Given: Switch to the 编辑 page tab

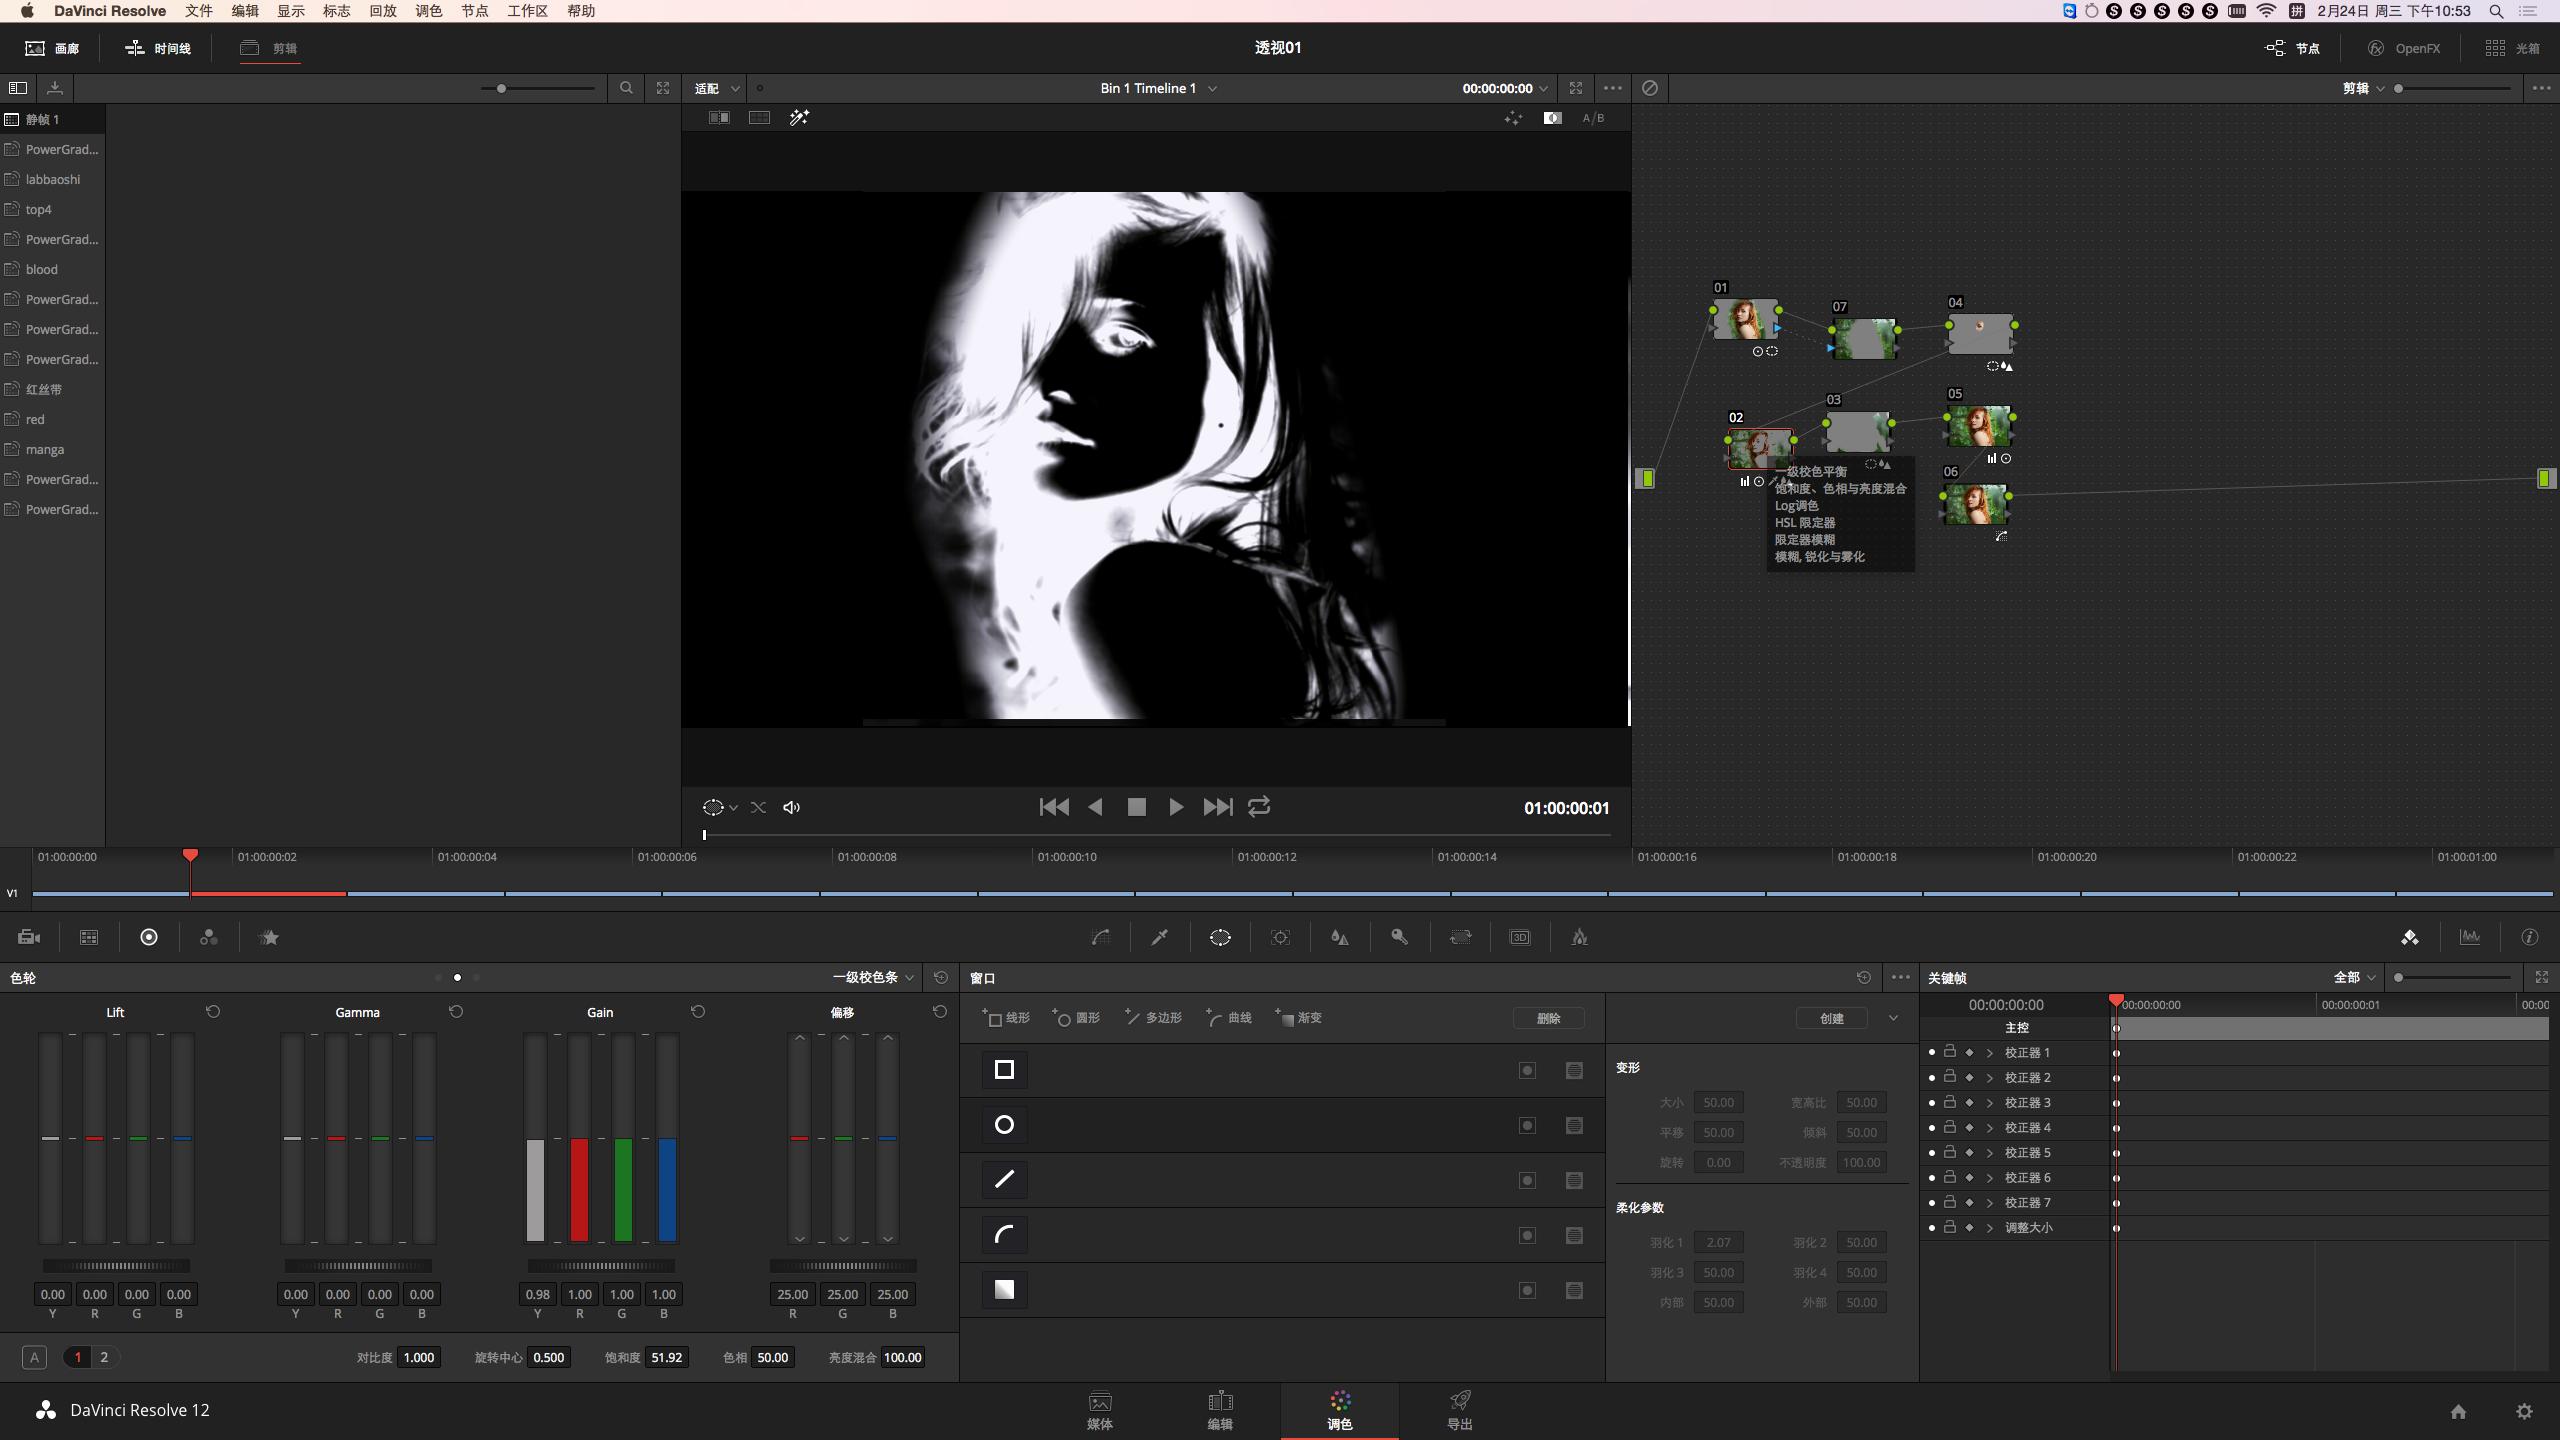Looking at the screenshot, I should (1219, 1411).
